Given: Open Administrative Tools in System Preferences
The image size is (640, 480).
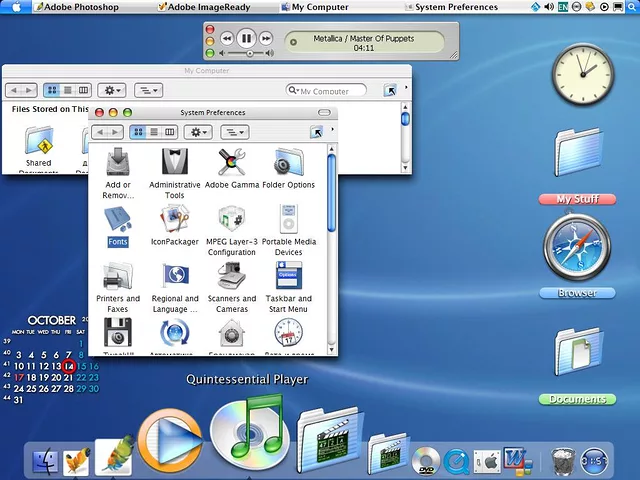Looking at the screenshot, I should click(x=175, y=163).
